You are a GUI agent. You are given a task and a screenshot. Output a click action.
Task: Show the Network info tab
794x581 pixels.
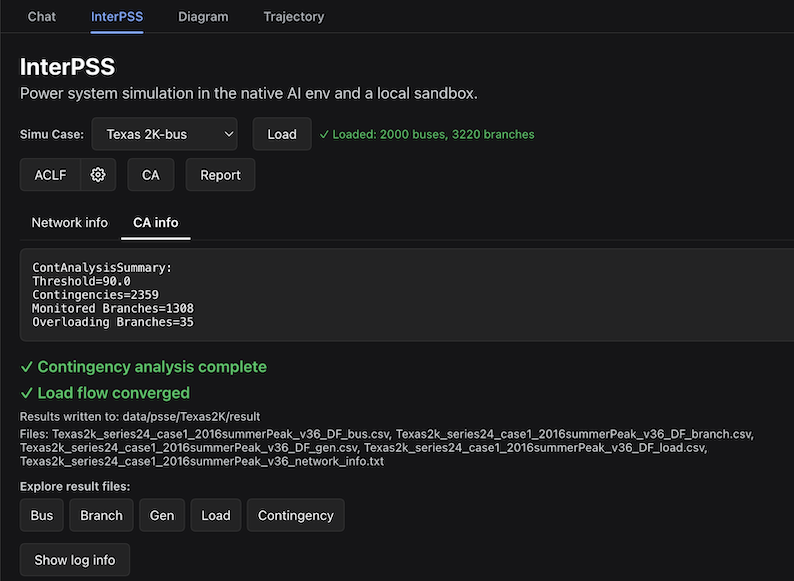coord(69,223)
